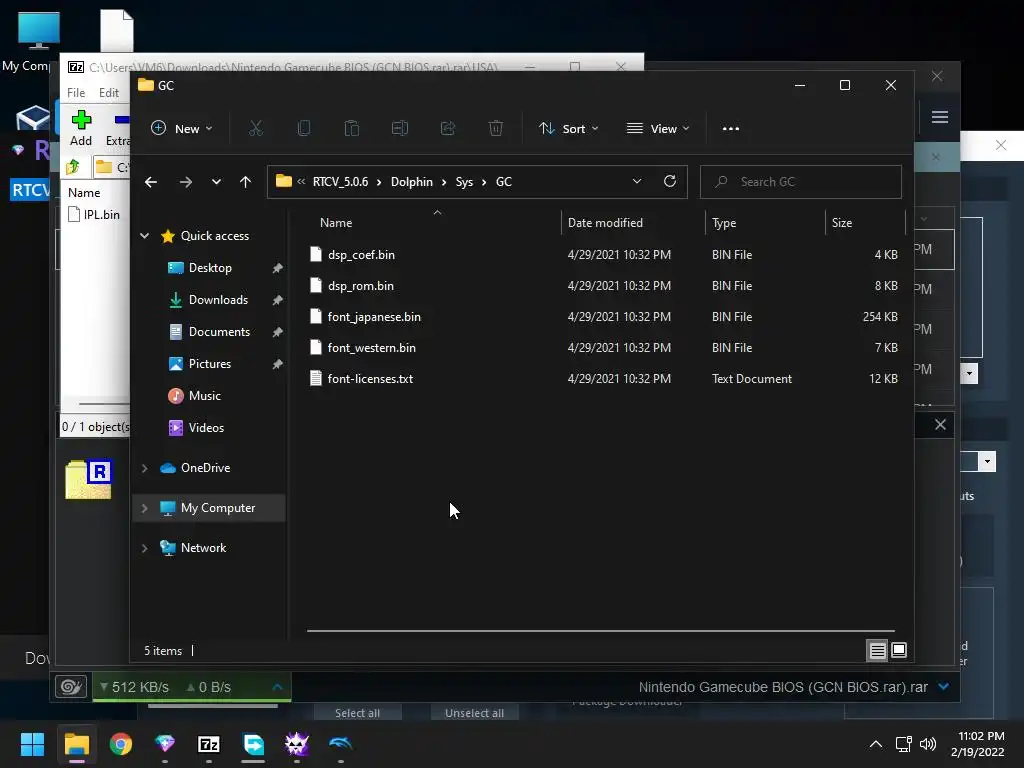Open Windows Start menu

[x=32, y=744]
